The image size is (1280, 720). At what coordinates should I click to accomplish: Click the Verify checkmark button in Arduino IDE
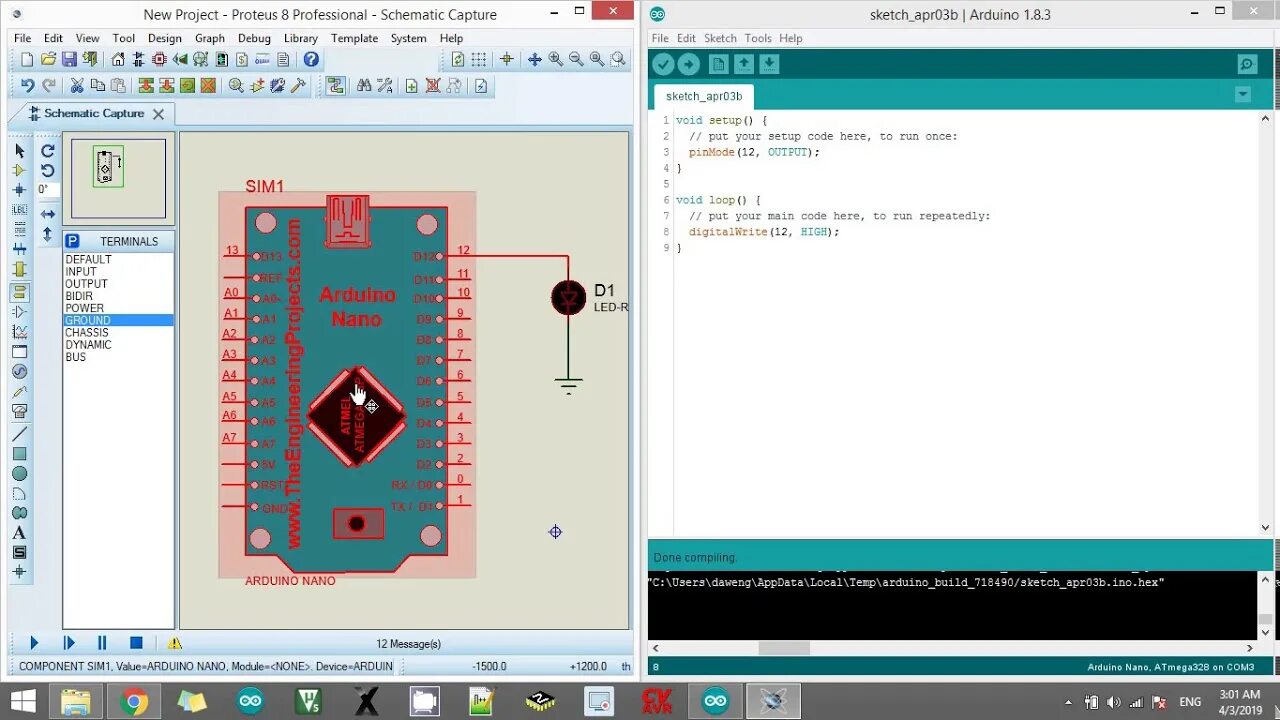[x=664, y=64]
